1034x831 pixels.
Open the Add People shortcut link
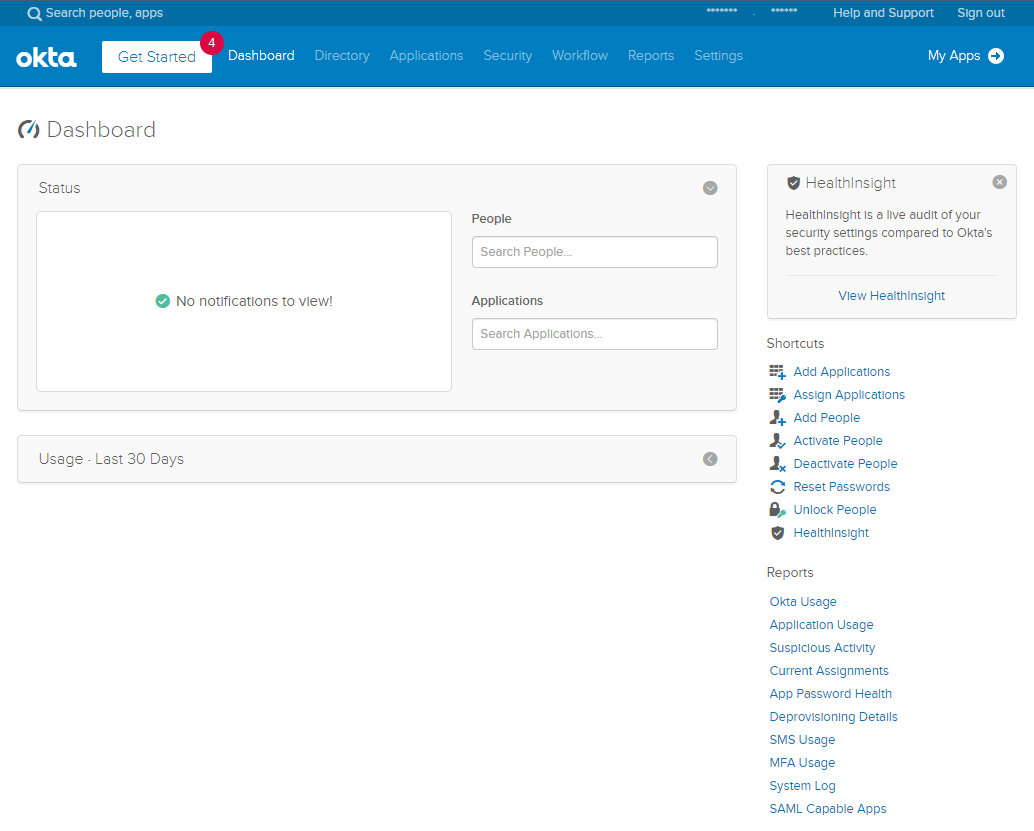point(826,417)
